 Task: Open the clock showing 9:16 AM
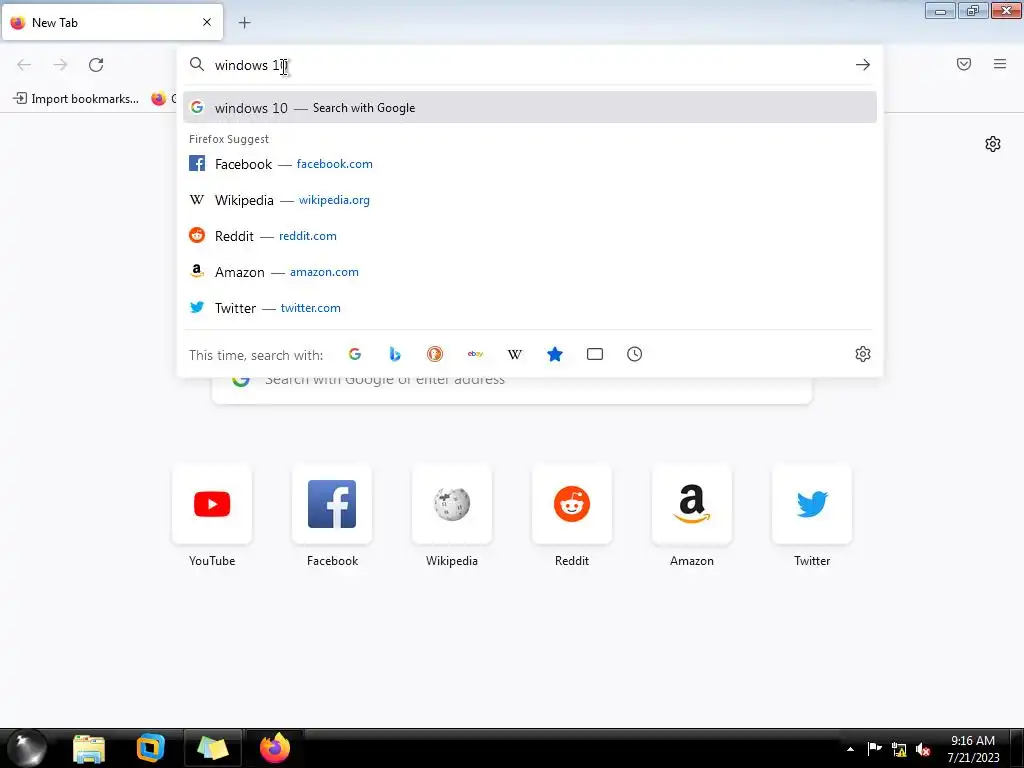(x=973, y=749)
